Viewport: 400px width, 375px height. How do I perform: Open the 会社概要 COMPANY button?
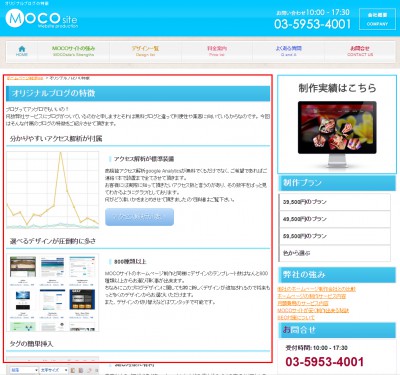[x=377, y=19]
